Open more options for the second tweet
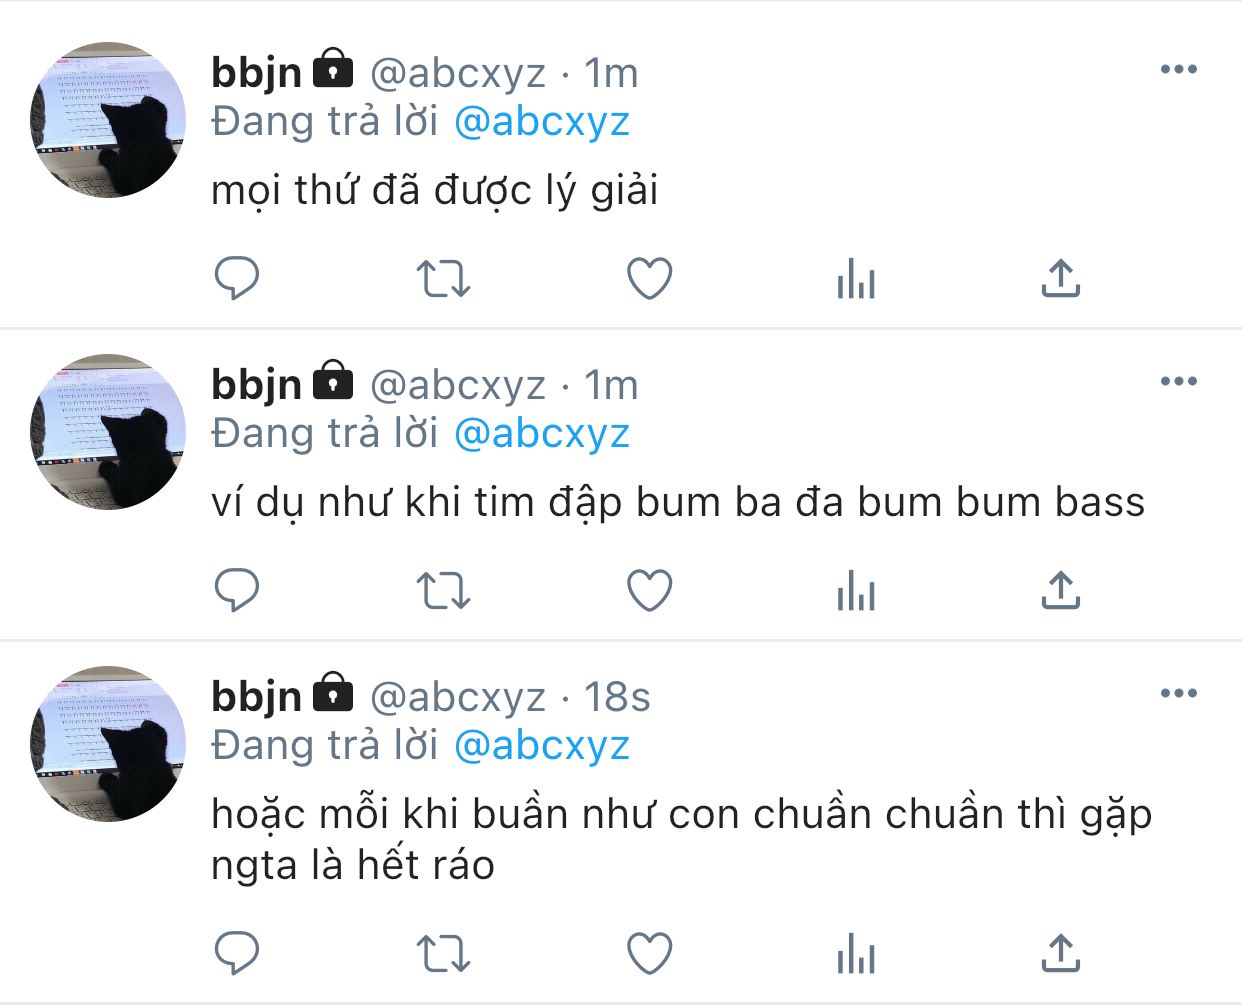1242x1005 pixels. (1179, 381)
